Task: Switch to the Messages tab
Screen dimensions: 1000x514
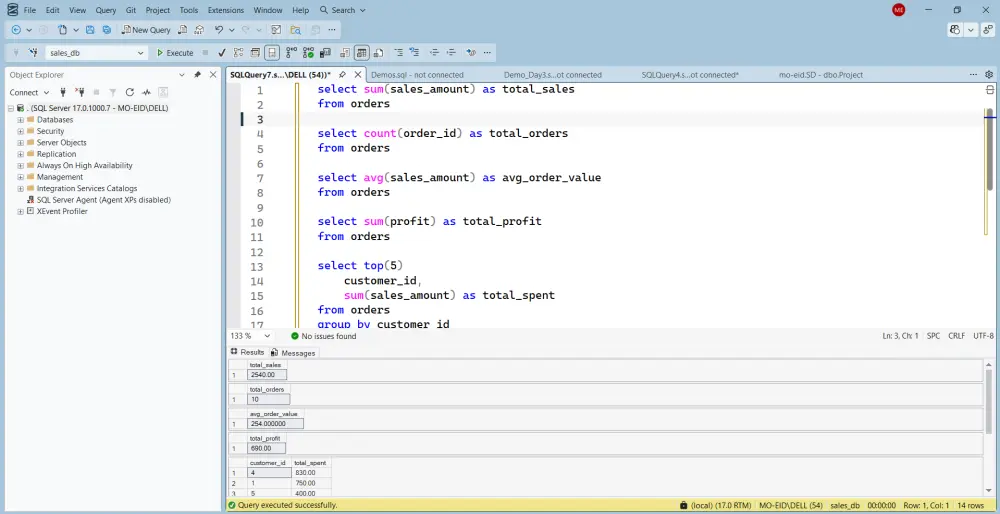Action: tap(293, 353)
